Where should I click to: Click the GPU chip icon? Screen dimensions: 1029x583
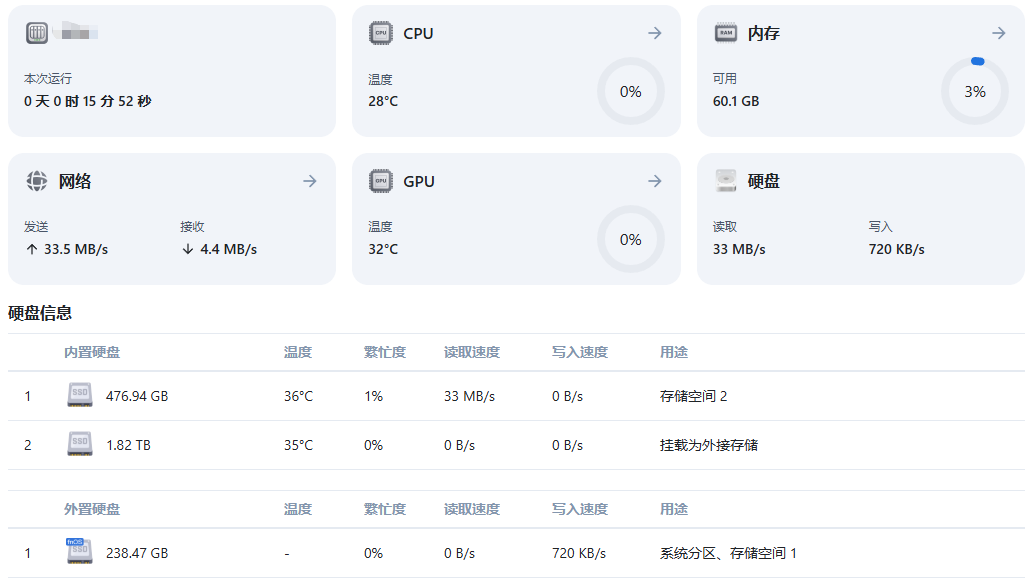tap(380, 181)
